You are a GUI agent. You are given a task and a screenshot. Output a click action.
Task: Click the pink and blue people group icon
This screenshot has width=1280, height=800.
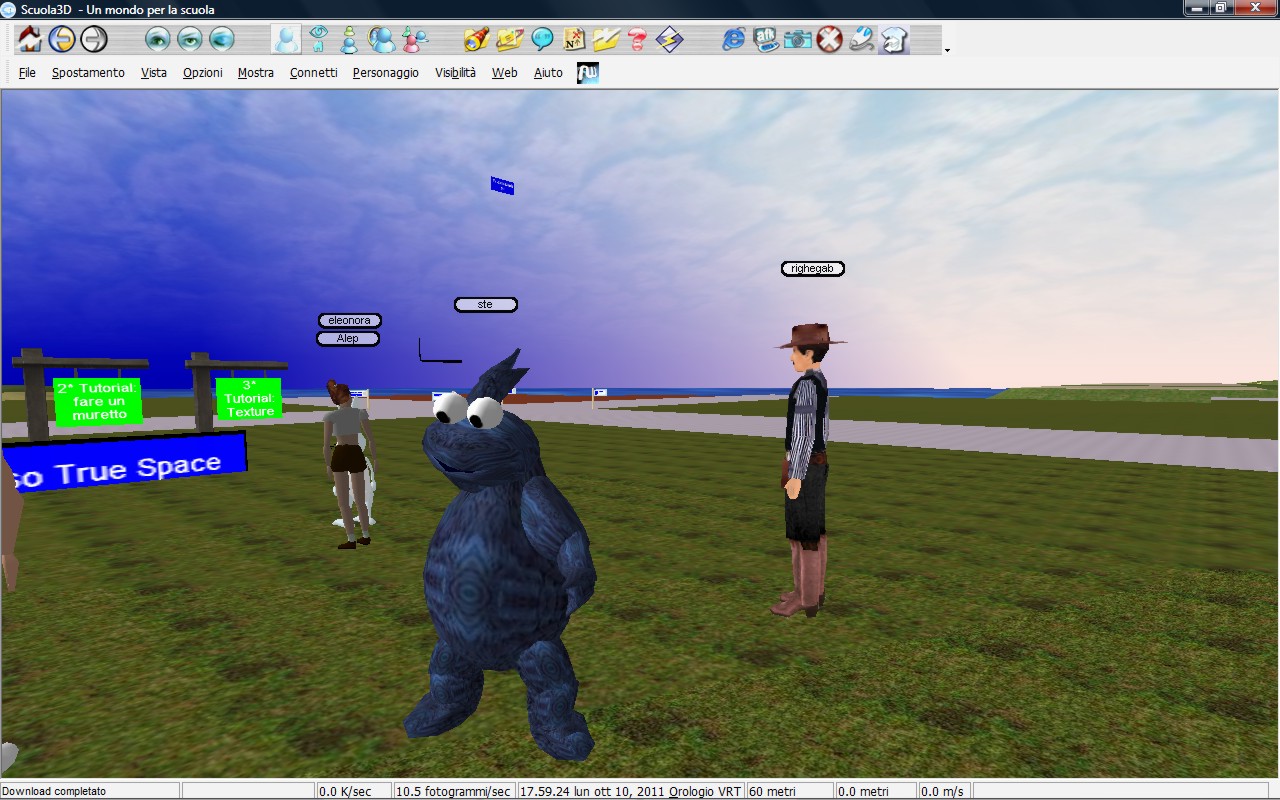(414, 39)
